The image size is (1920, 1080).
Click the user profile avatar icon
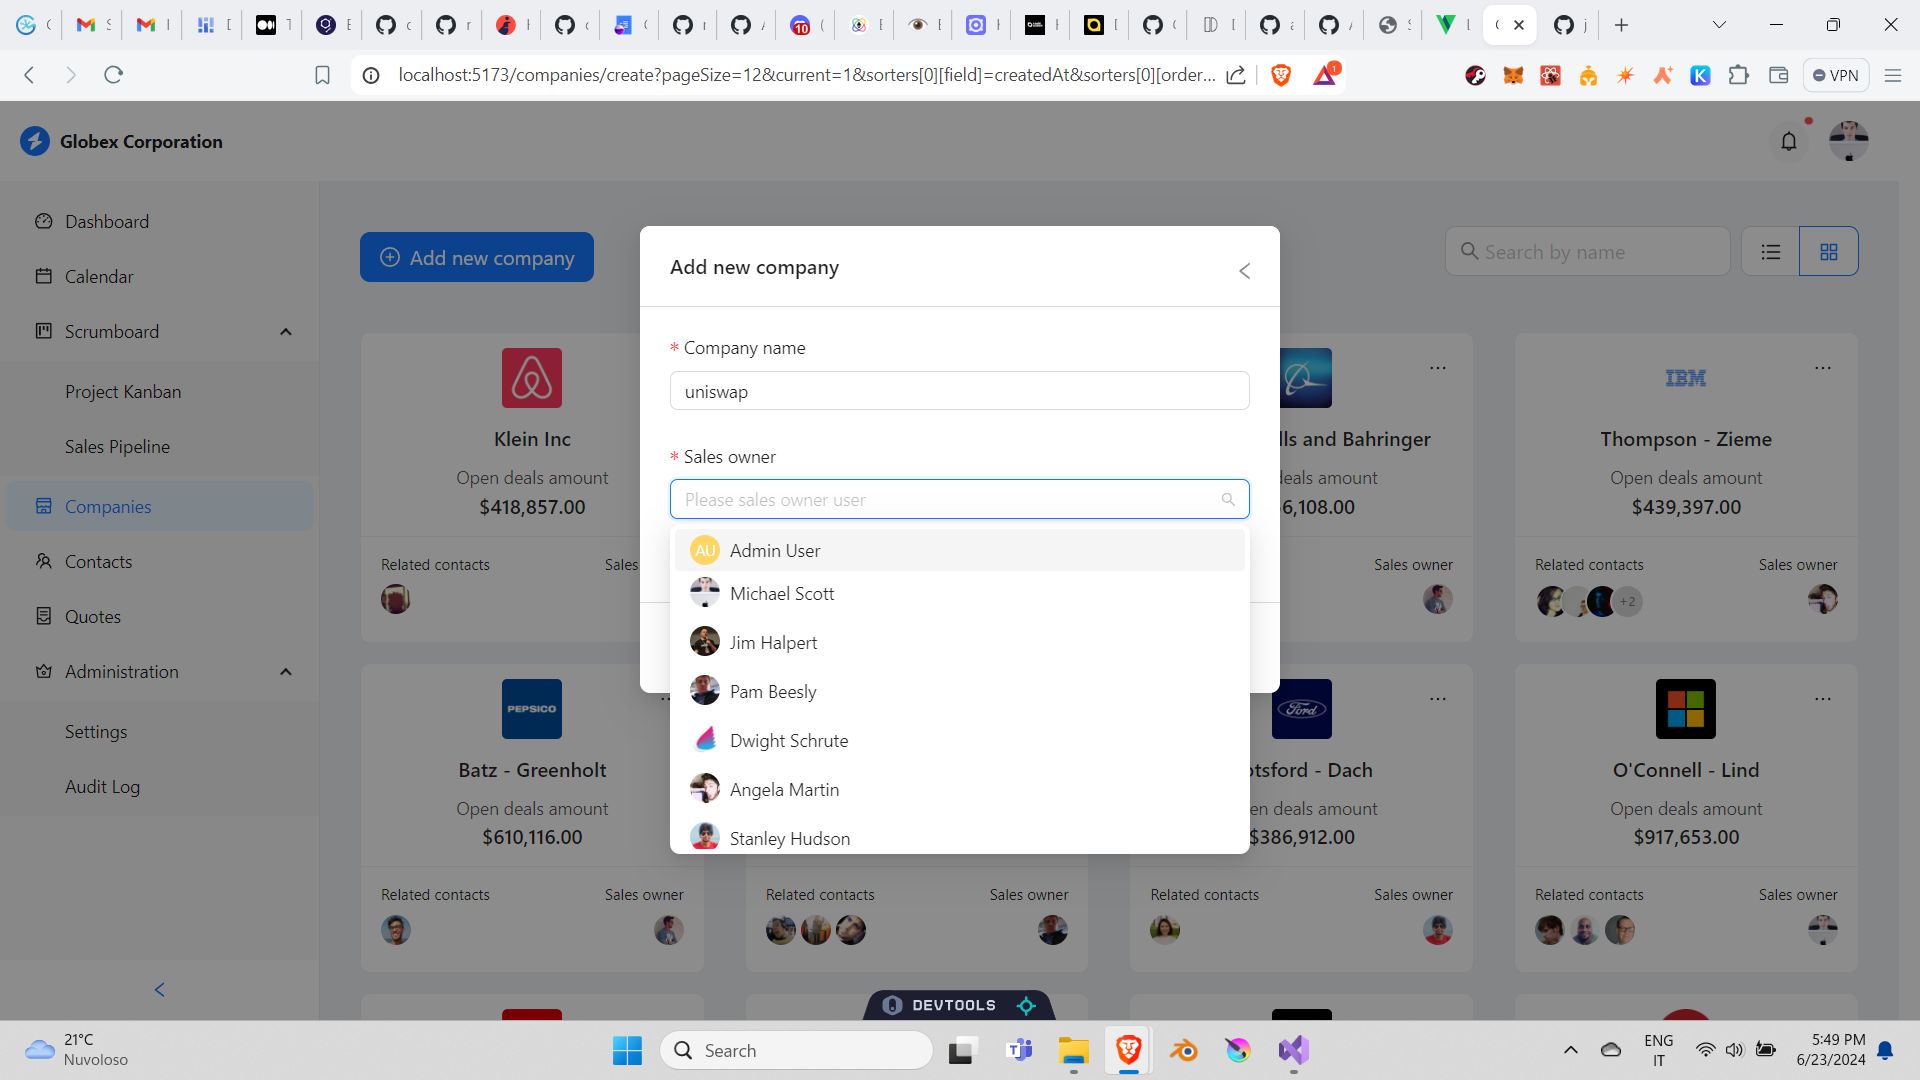pos(1850,141)
